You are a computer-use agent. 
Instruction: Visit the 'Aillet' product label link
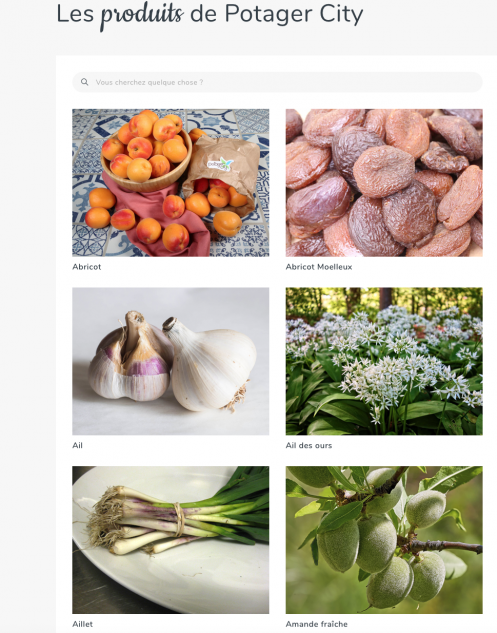click(x=82, y=624)
